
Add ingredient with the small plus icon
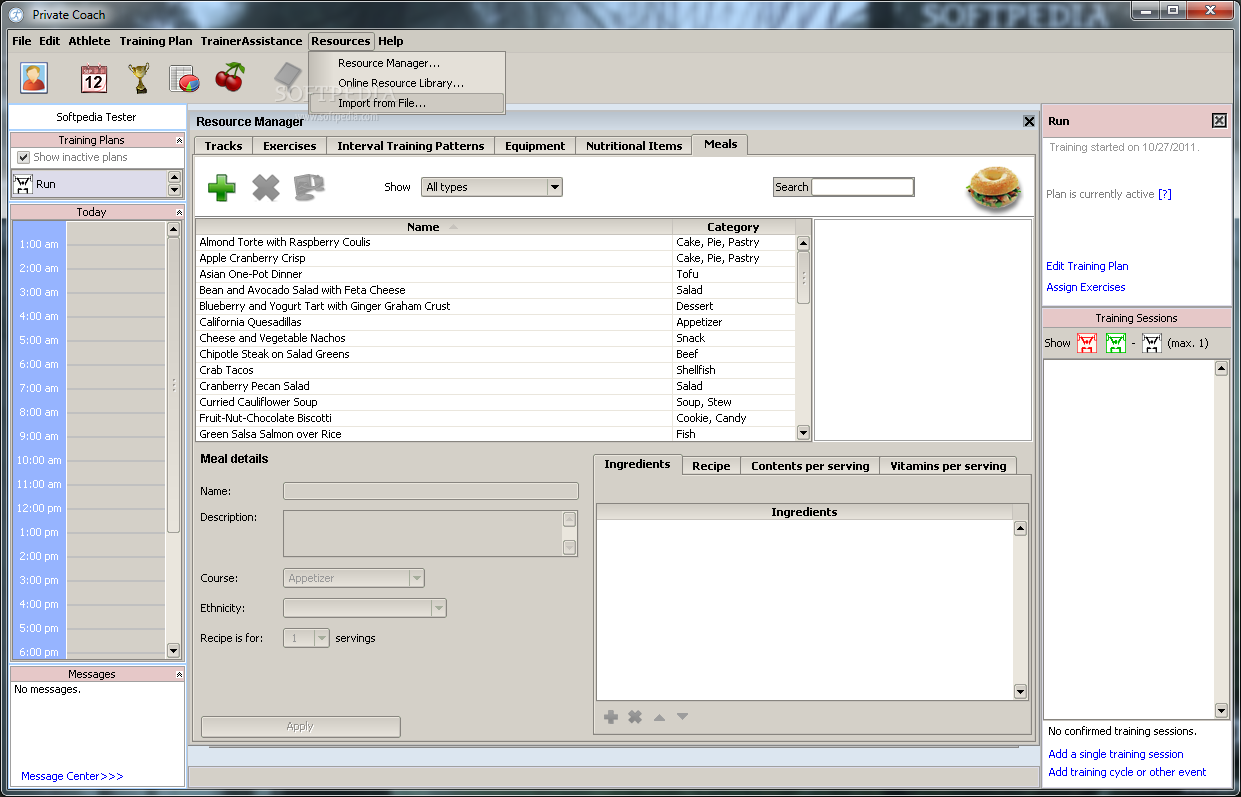[611, 717]
